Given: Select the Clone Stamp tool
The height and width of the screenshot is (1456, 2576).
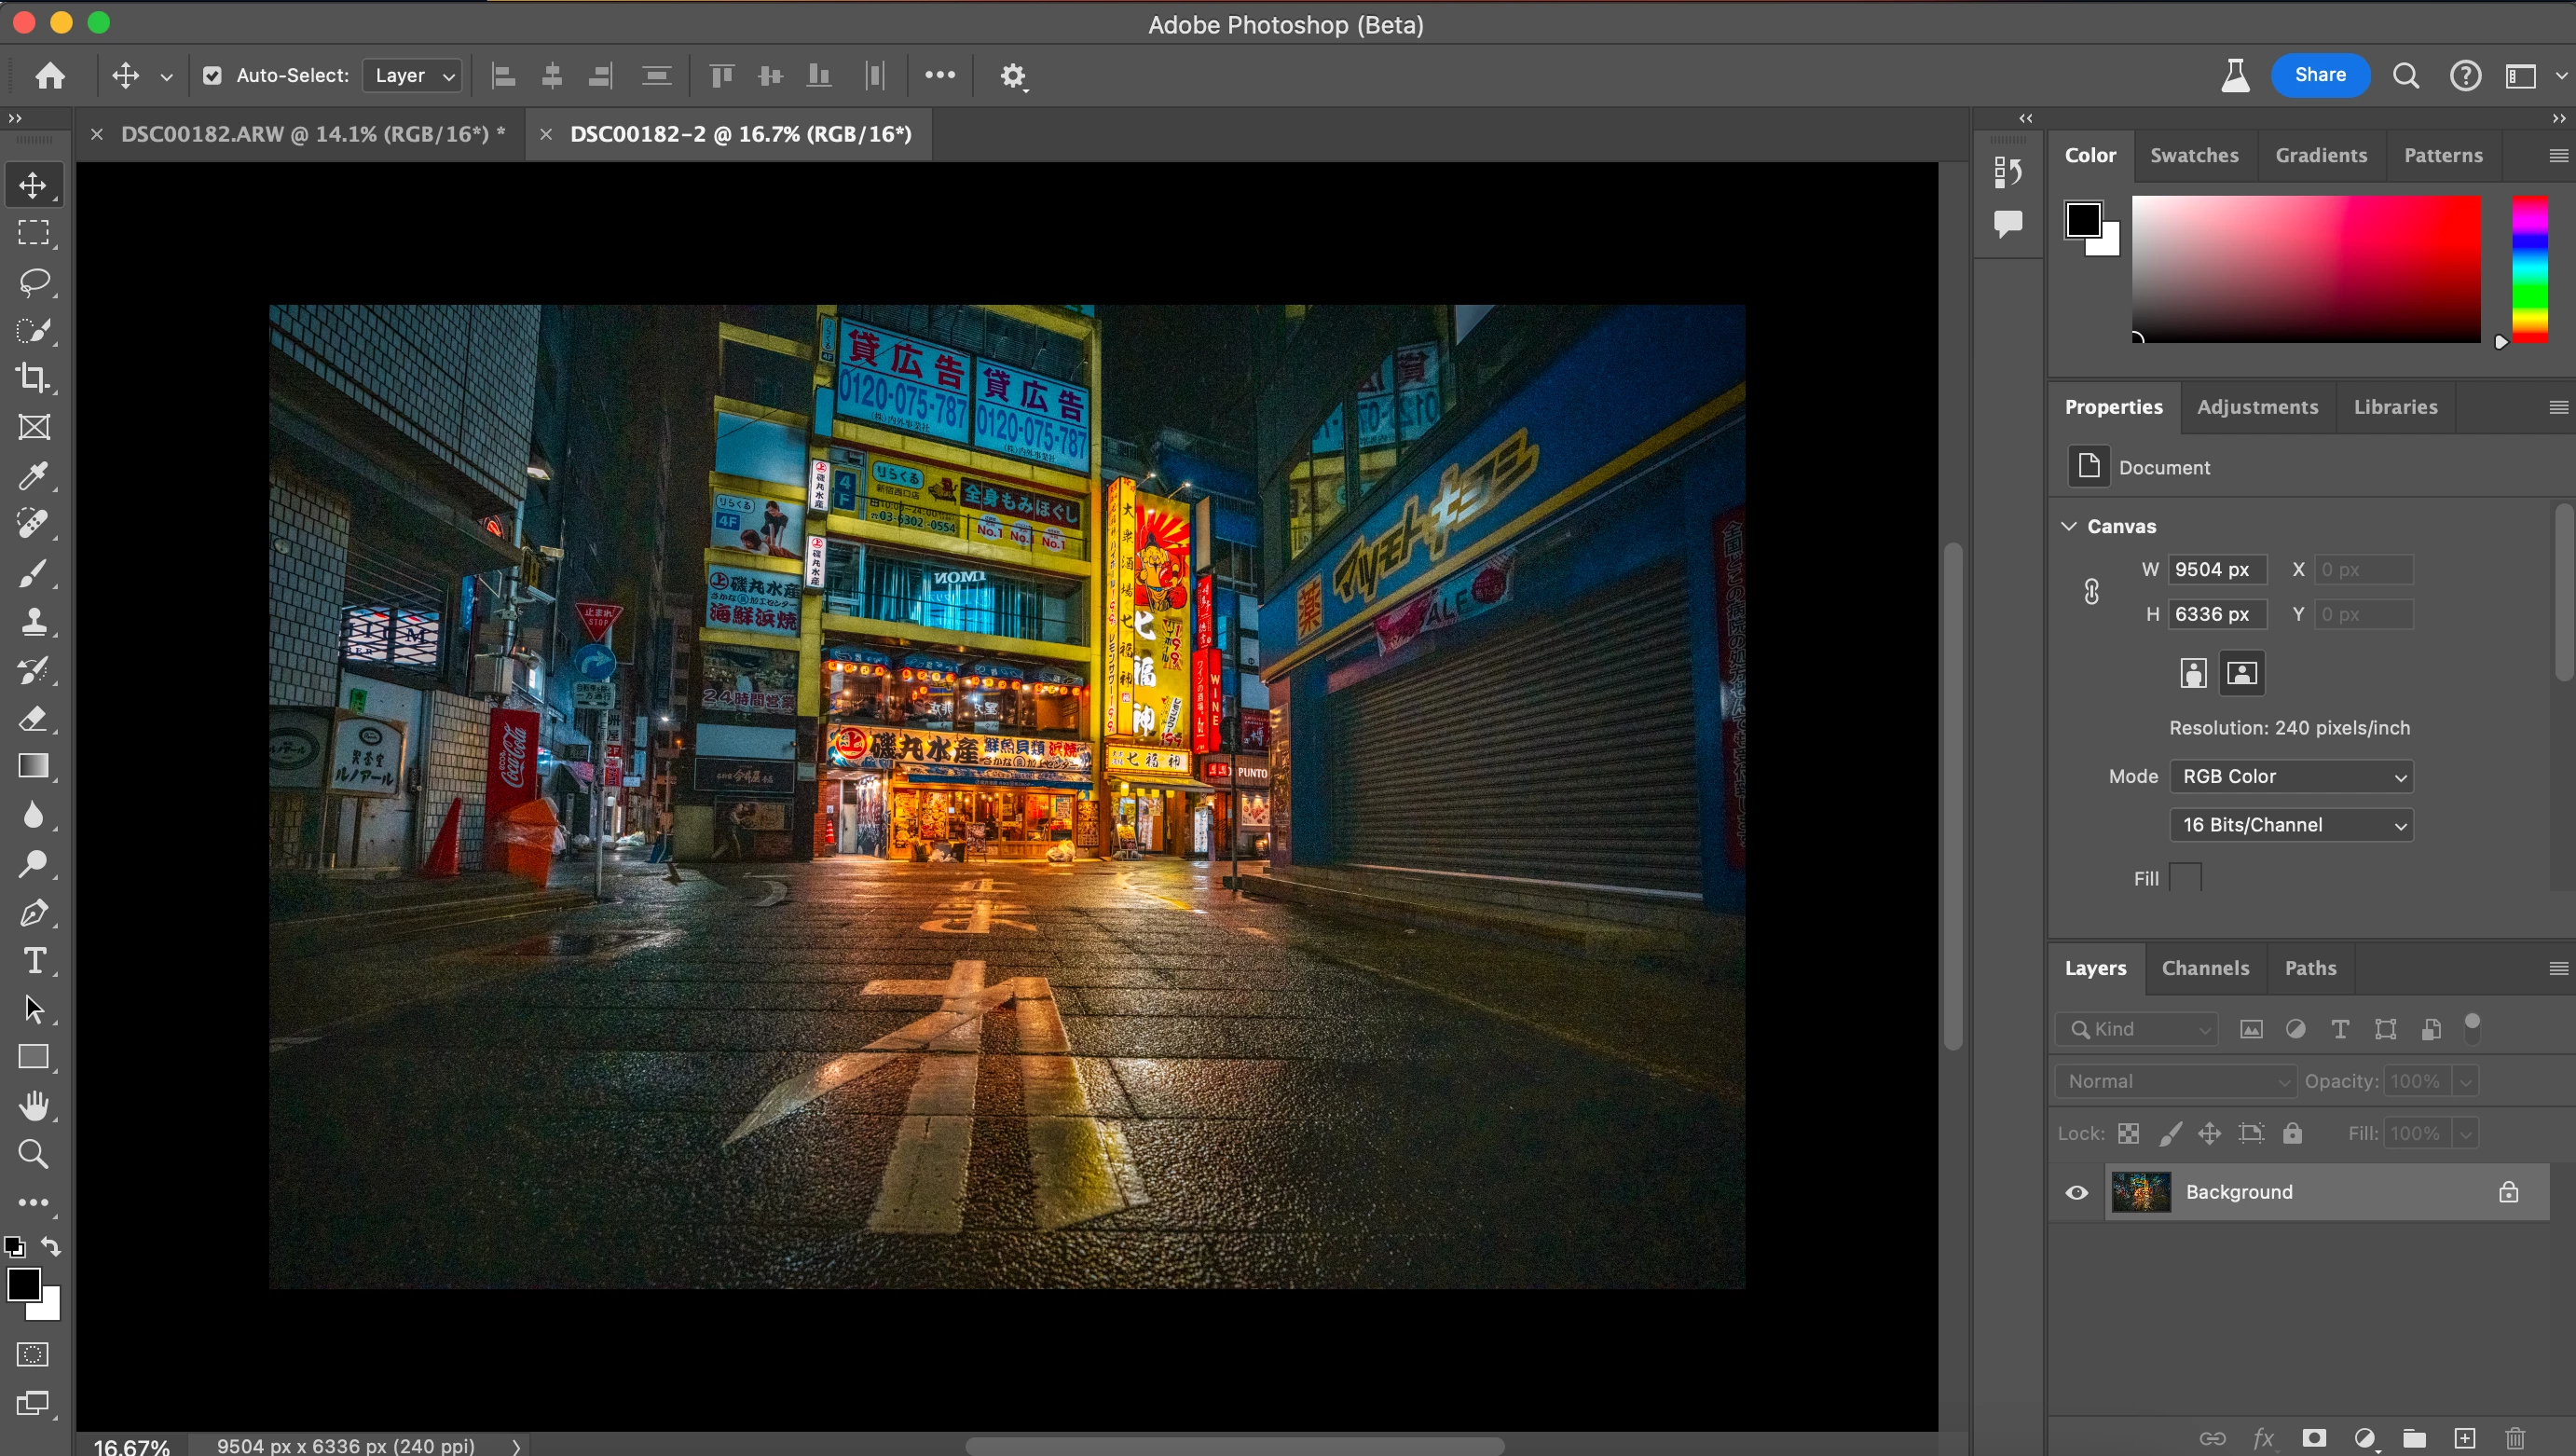Looking at the screenshot, I should (x=33, y=621).
